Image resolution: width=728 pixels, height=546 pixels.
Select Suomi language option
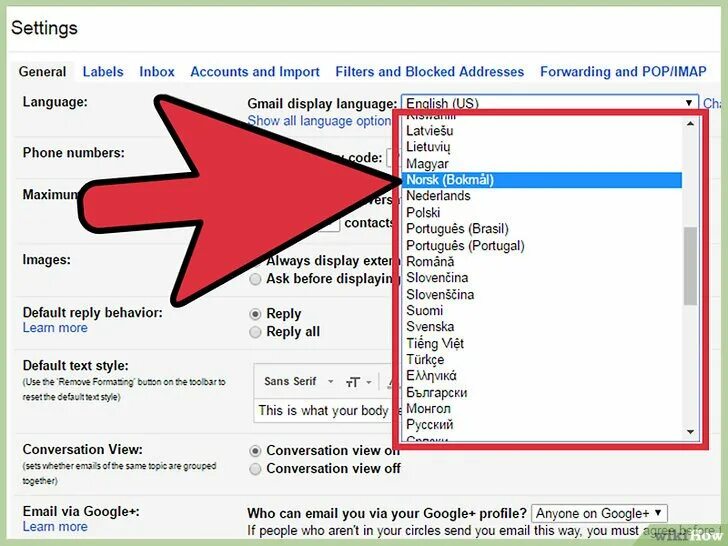[541, 311]
